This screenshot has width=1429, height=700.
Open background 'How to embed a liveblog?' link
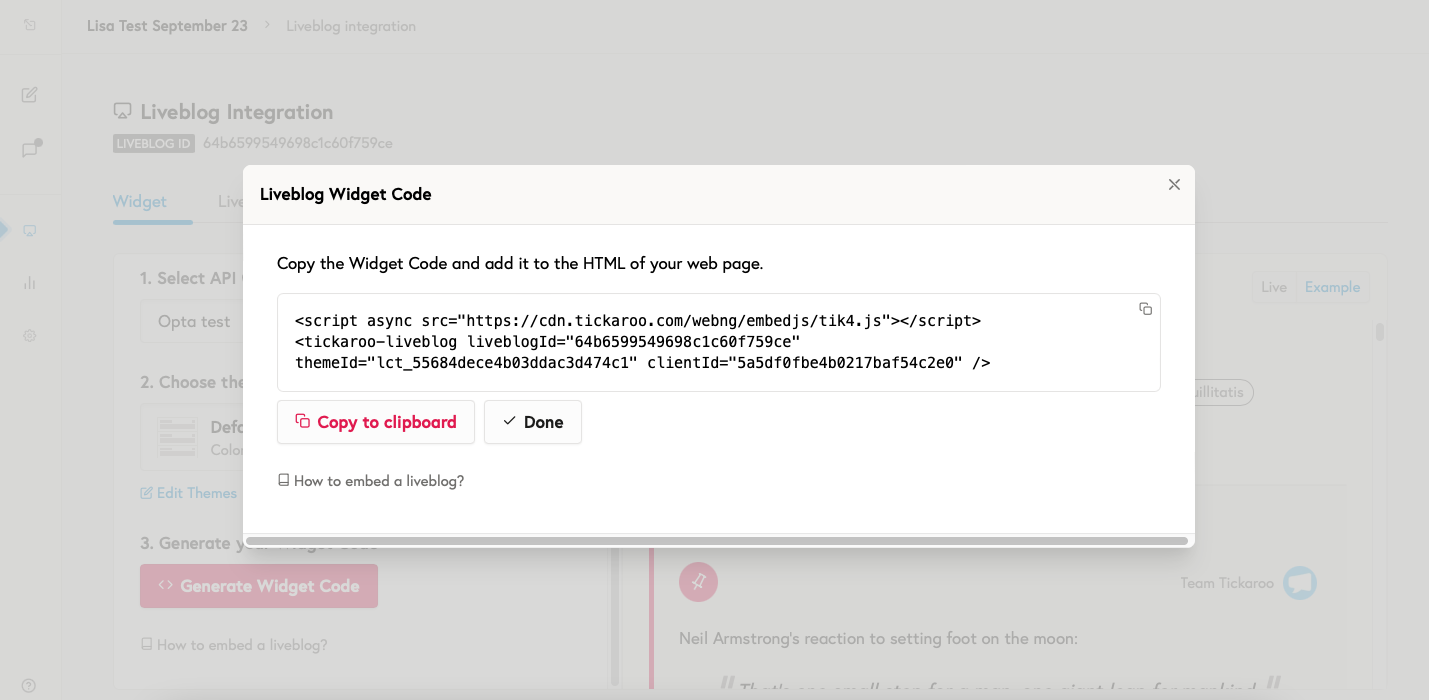click(x=234, y=645)
